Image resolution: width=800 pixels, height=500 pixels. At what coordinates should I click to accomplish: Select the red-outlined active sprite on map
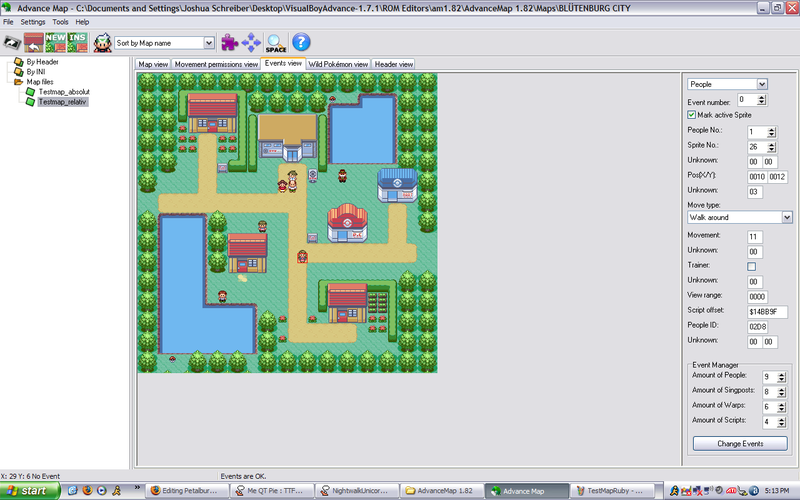[303, 257]
